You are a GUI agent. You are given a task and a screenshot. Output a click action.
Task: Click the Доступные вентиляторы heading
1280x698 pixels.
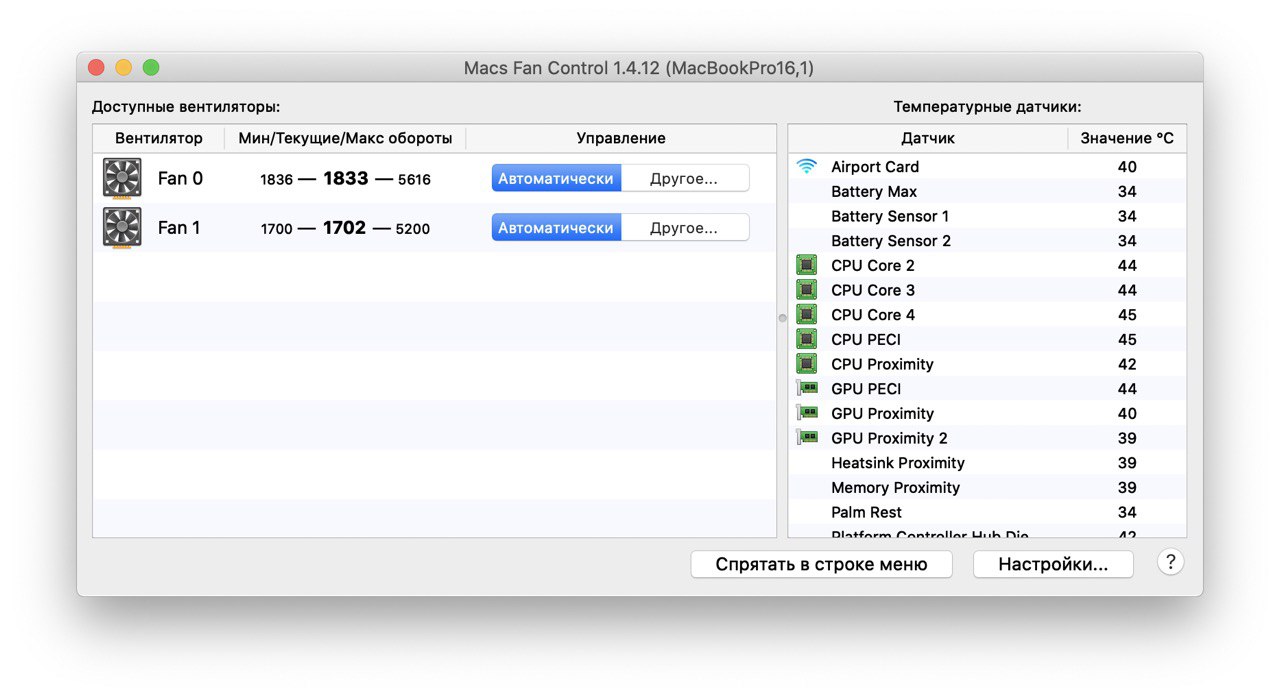[x=186, y=106]
